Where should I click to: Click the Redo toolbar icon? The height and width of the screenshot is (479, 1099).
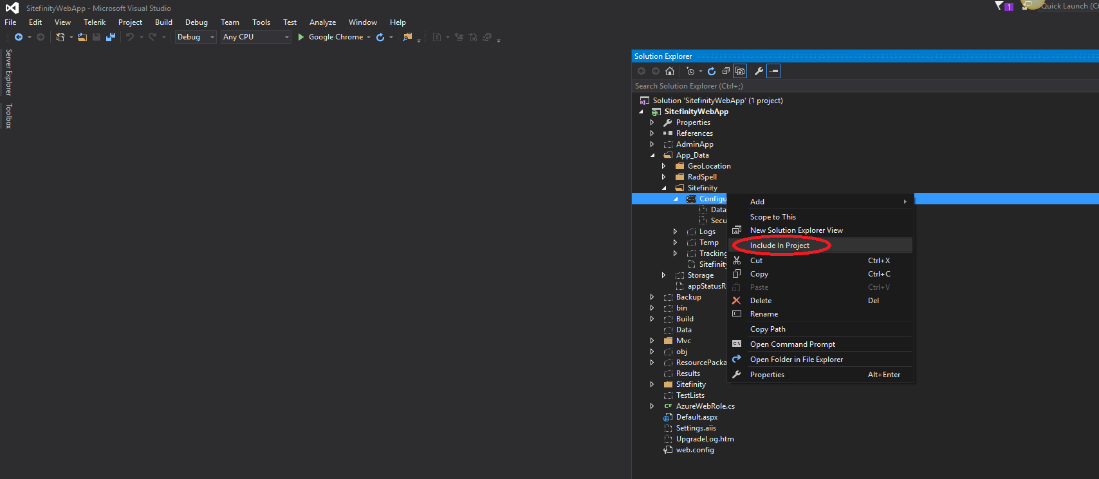coord(152,37)
